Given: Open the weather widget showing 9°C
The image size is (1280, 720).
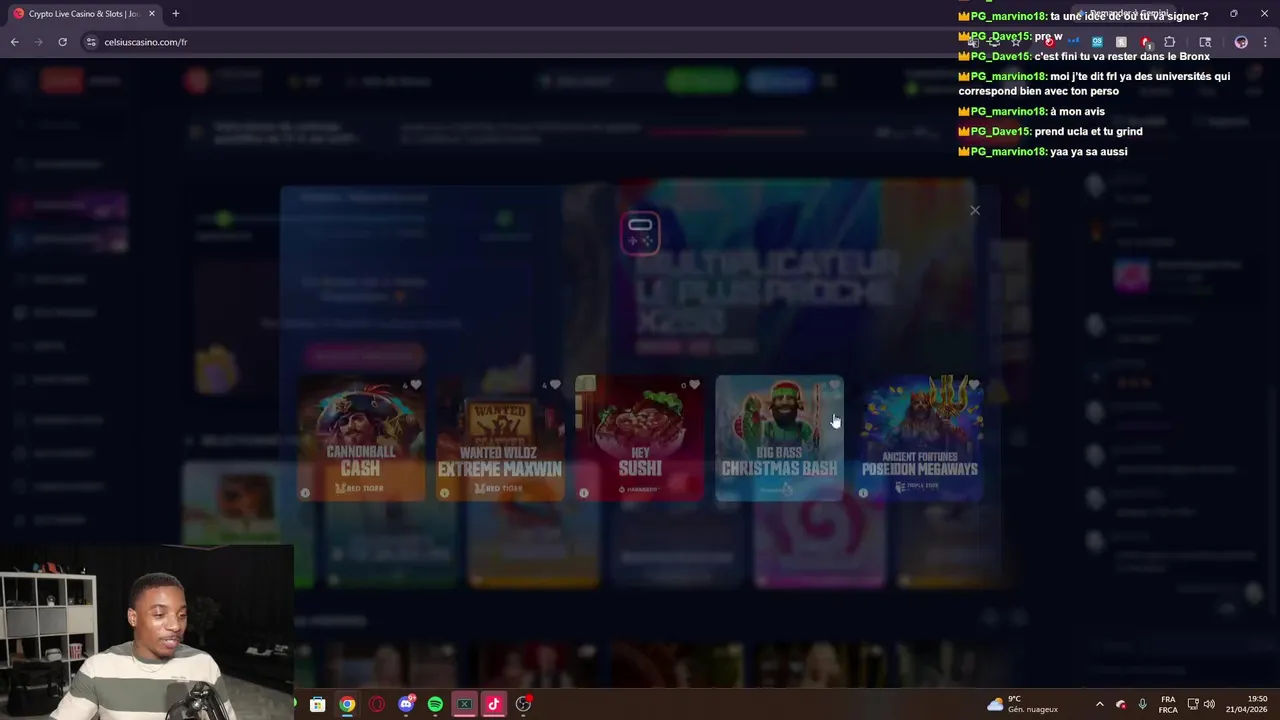Looking at the screenshot, I should point(1022,704).
